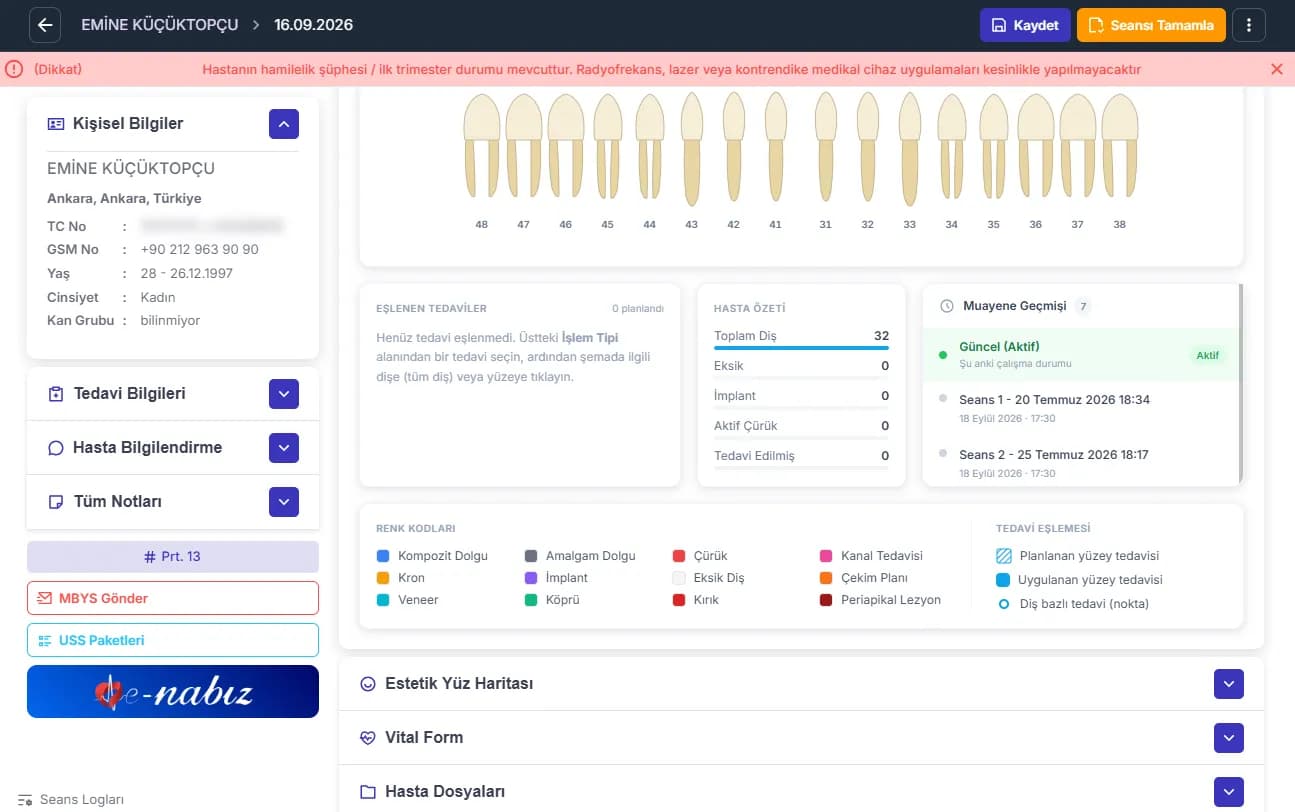Open Seans 1 - 20 Temmuz 2026 entry
Screen dimensions: 1295x812
[1080, 408]
